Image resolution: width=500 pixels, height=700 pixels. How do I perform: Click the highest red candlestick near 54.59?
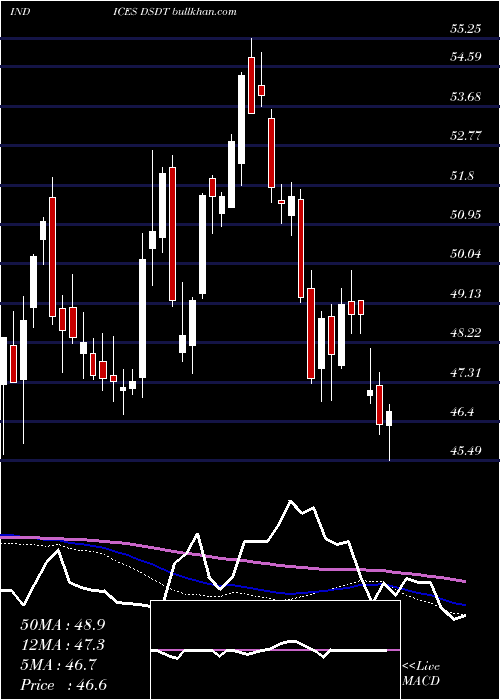[251, 85]
